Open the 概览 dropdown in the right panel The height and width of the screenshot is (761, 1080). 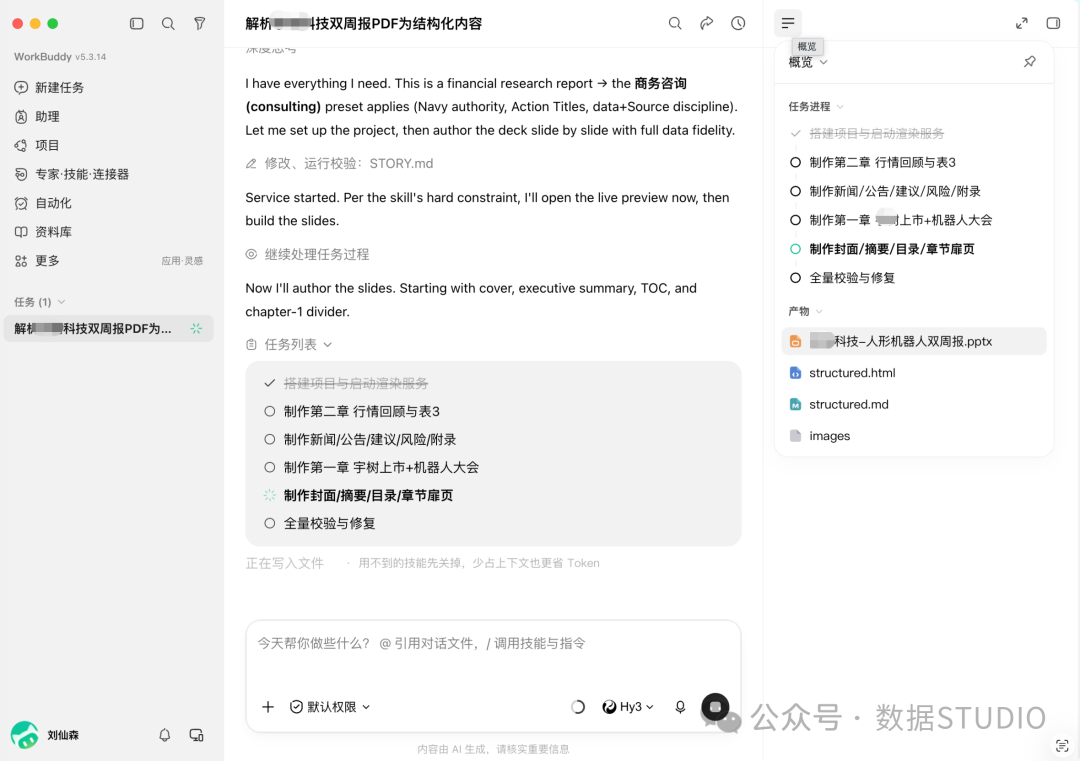[x=808, y=63]
